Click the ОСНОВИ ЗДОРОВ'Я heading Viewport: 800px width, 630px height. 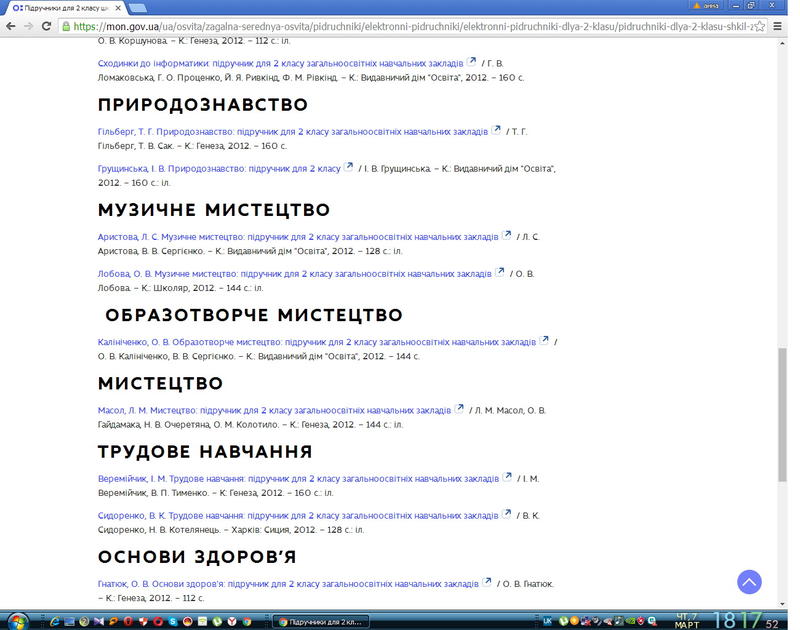[x=197, y=557]
